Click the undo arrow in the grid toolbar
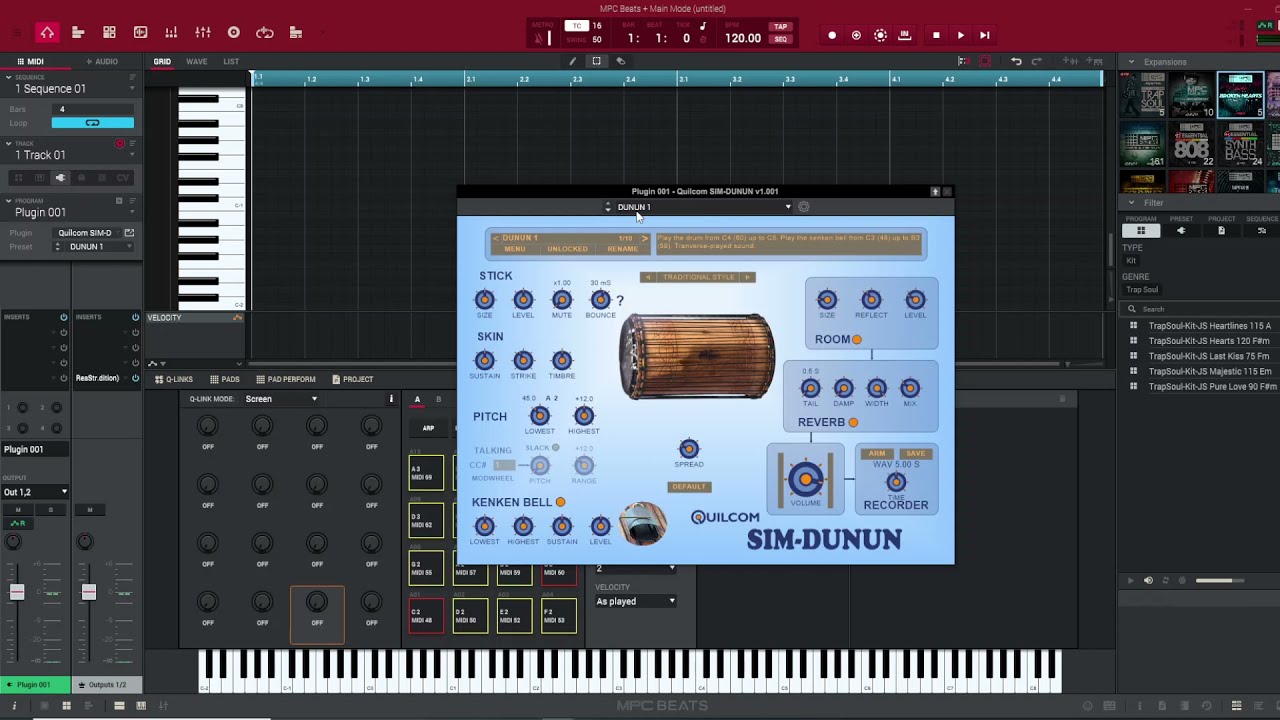This screenshot has width=1280, height=720. pyautogui.click(x=1017, y=61)
